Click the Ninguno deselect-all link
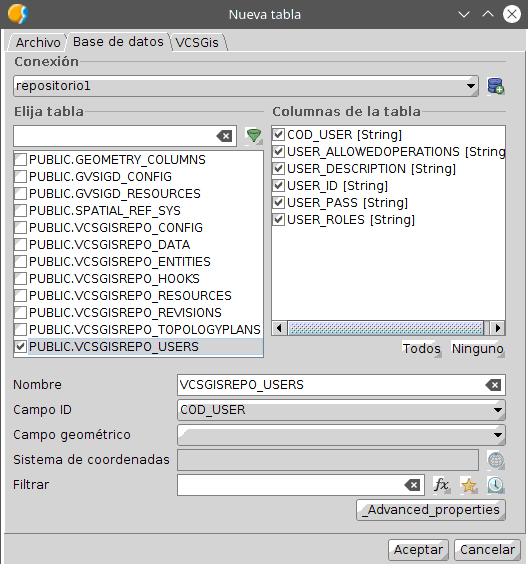This screenshot has width=528, height=564. [478, 349]
